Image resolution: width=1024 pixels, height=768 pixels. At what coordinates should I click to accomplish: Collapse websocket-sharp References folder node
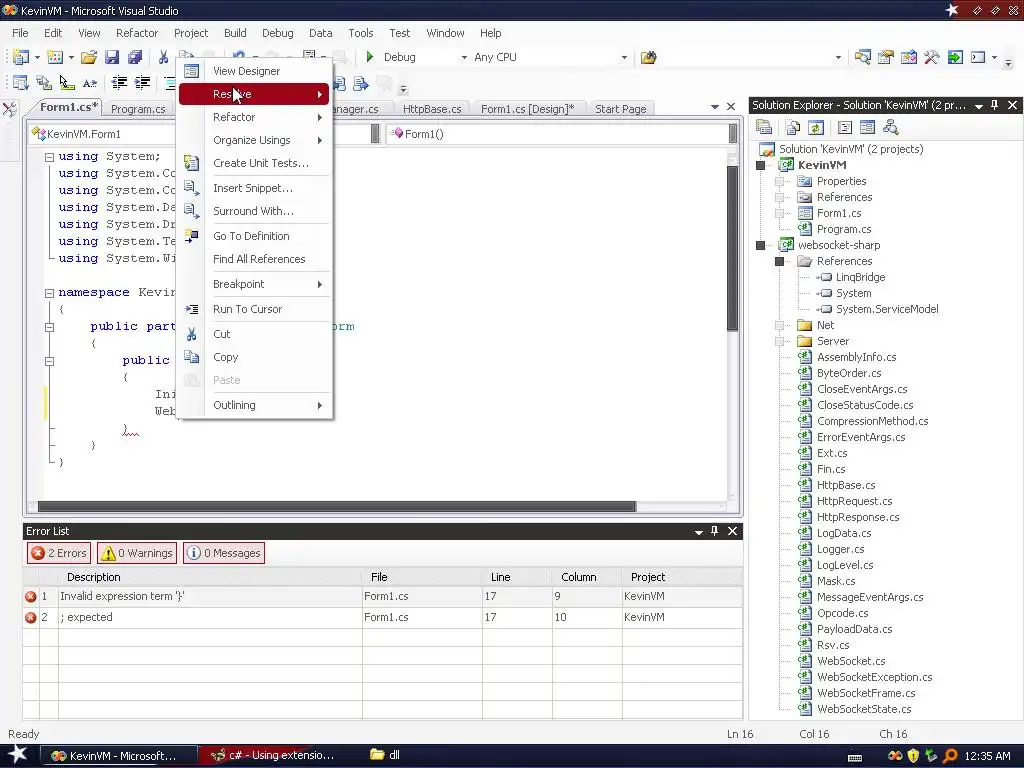tap(780, 261)
